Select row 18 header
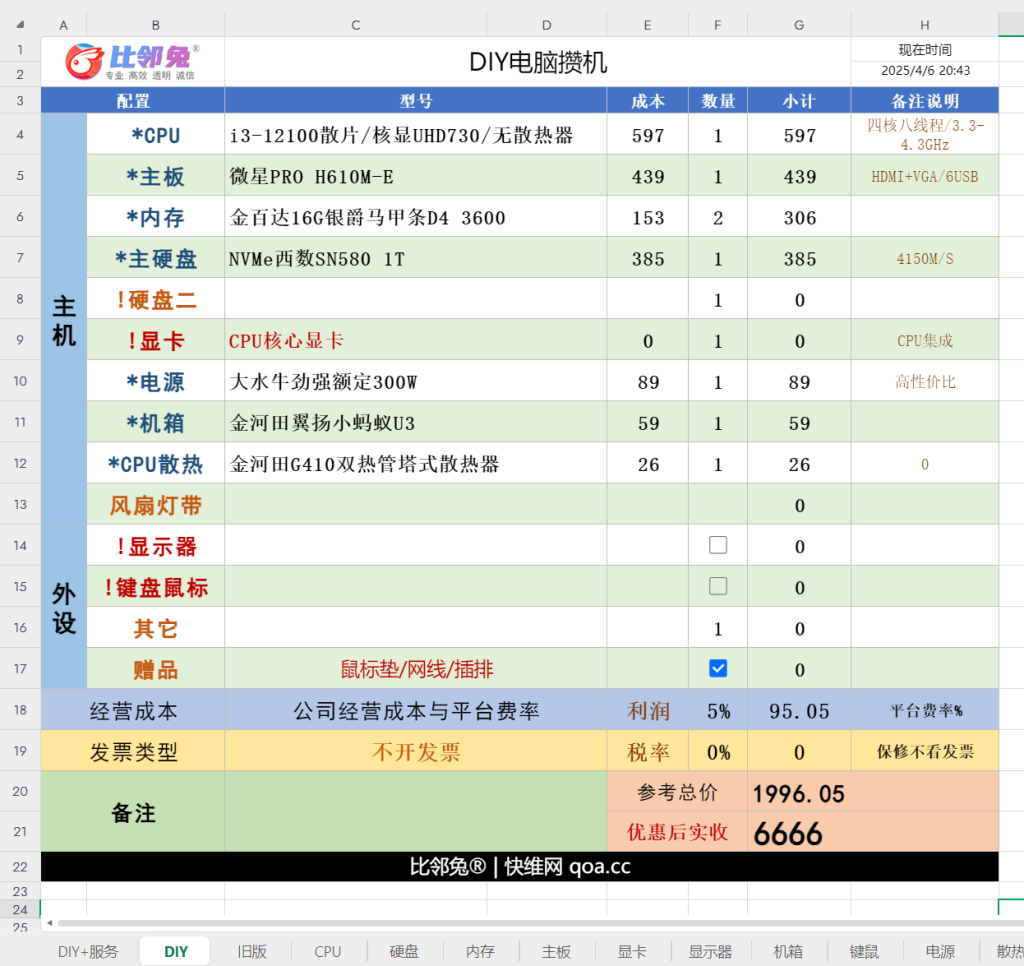The width and height of the screenshot is (1024, 966). [x=20, y=710]
